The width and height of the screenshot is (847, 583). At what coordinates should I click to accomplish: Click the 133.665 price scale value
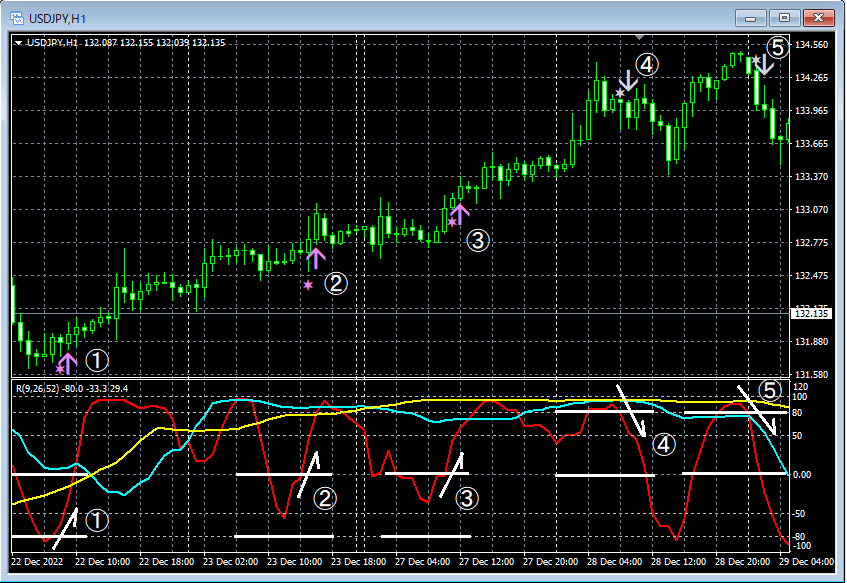[x=811, y=144]
